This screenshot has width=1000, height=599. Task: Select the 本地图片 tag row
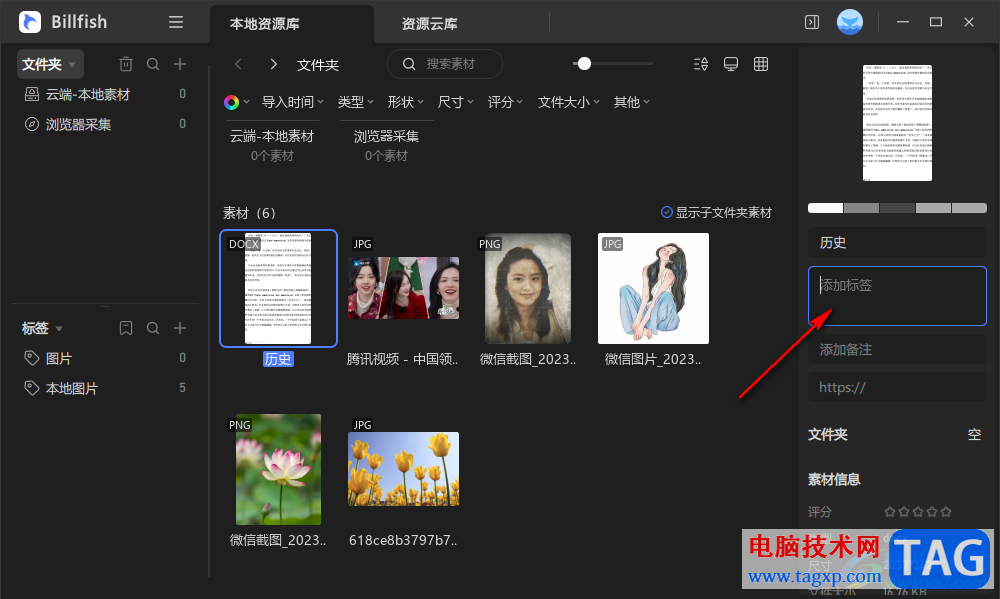[x=105, y=388]
